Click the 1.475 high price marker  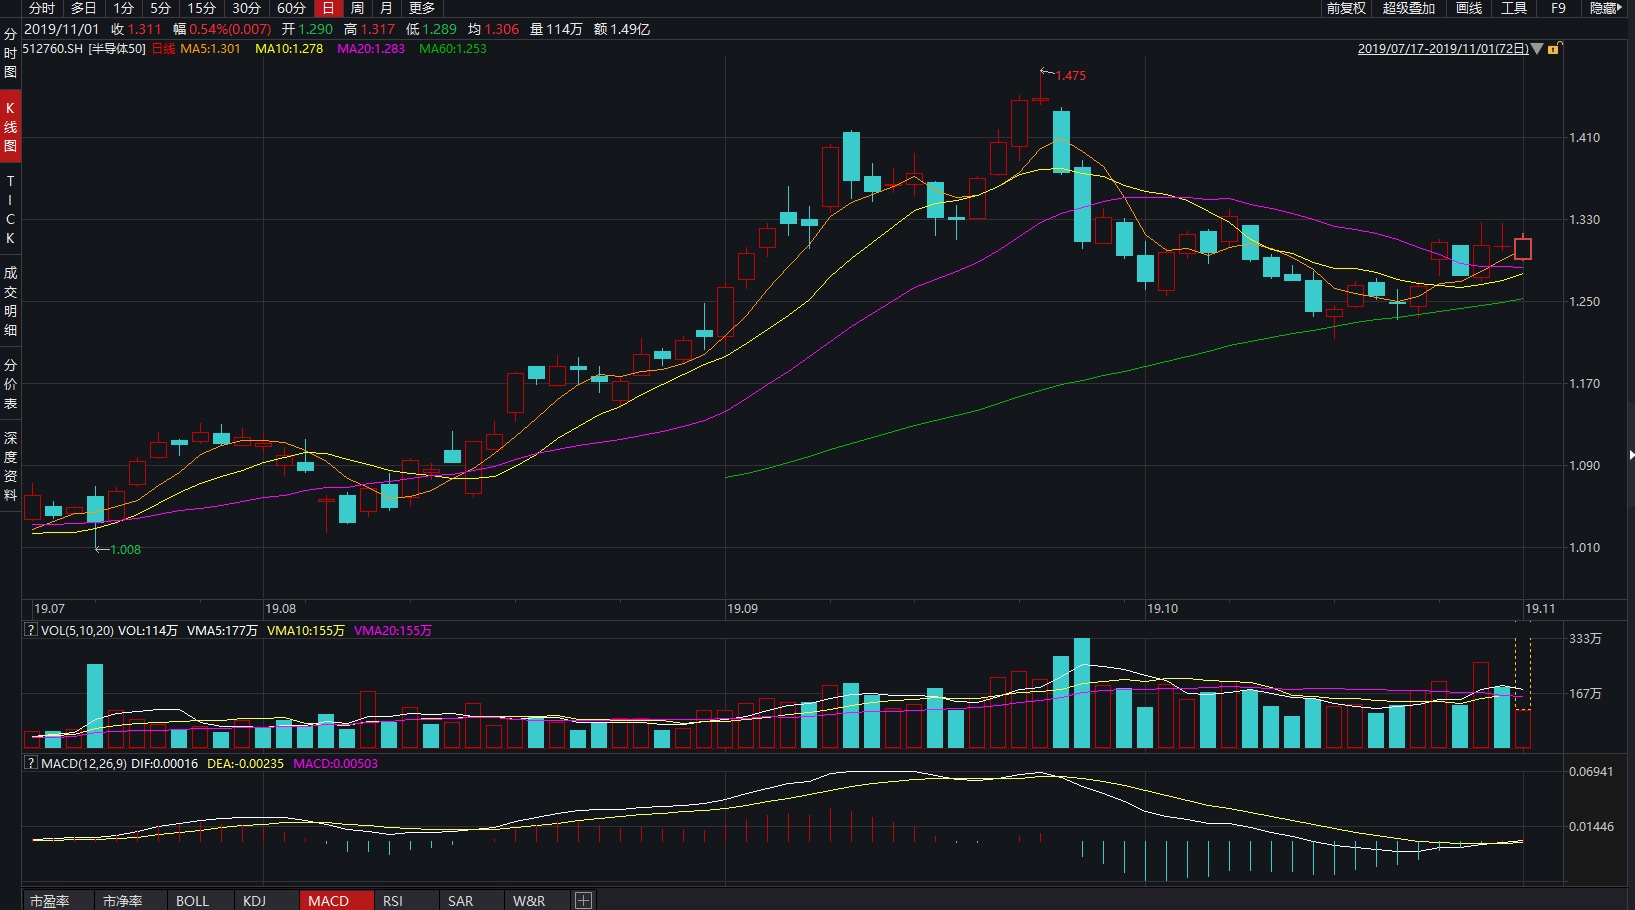coord(1069,75)
